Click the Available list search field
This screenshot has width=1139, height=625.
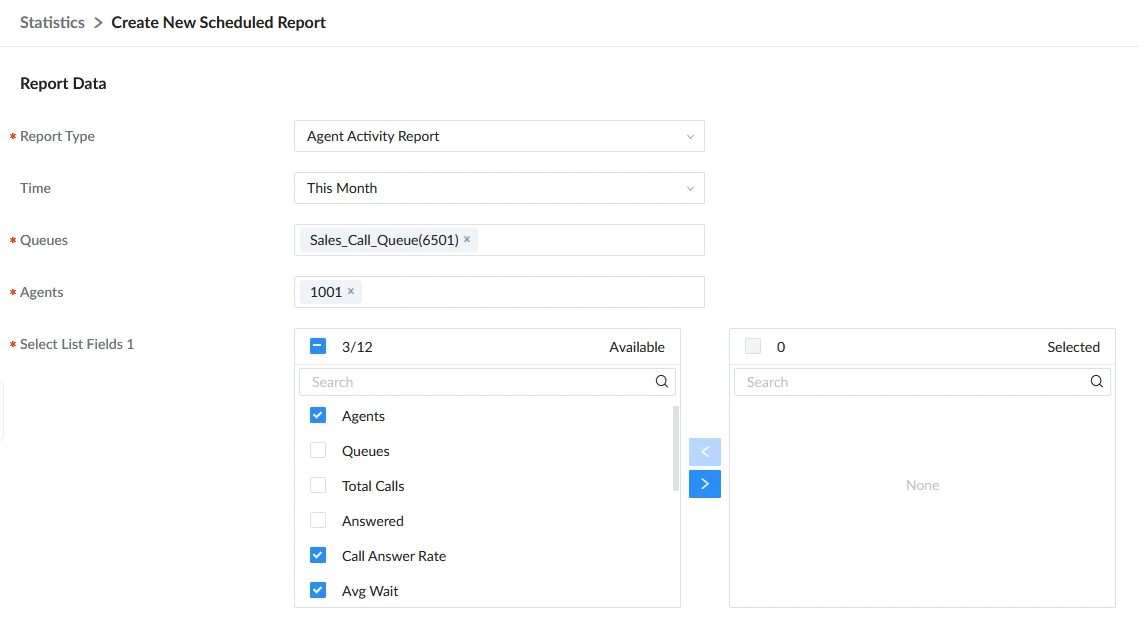pyautogui.click(x=487, y=382)
